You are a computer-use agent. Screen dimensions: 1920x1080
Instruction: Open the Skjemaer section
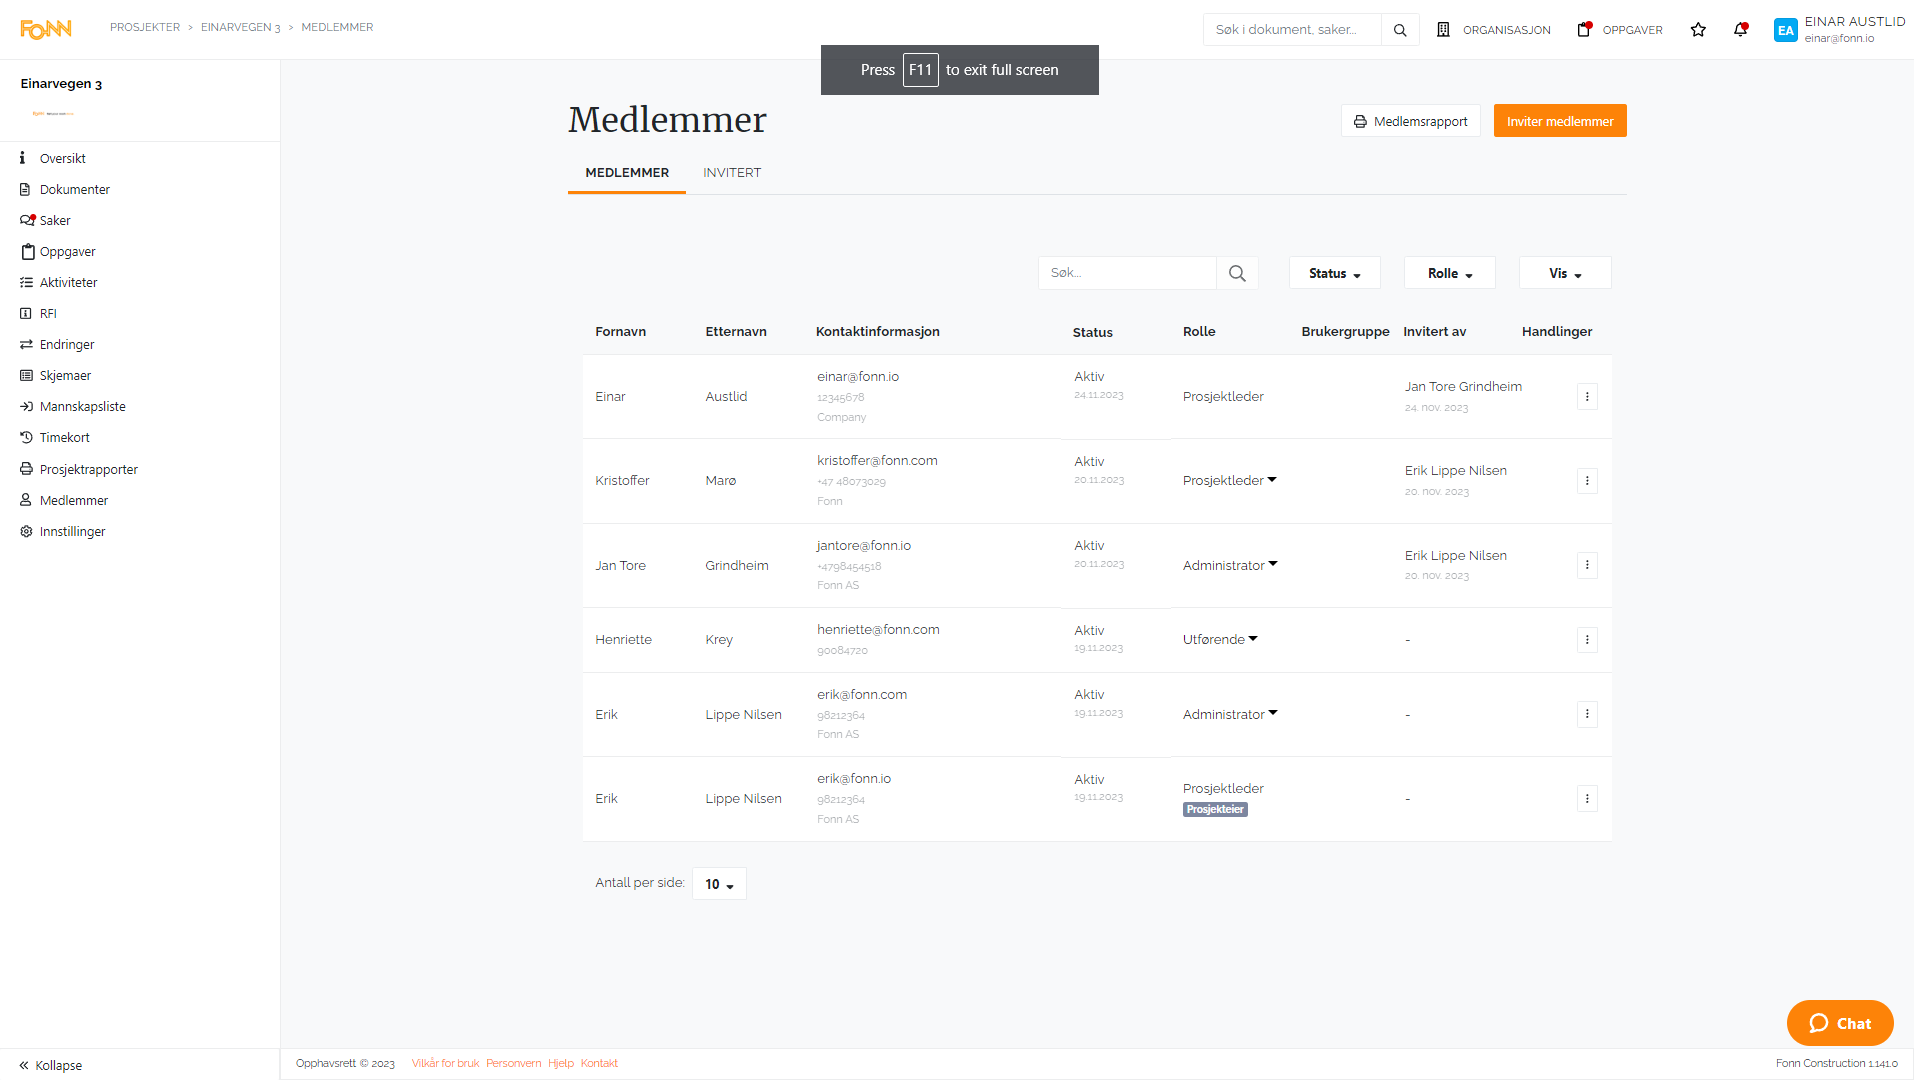click(67, 375)
